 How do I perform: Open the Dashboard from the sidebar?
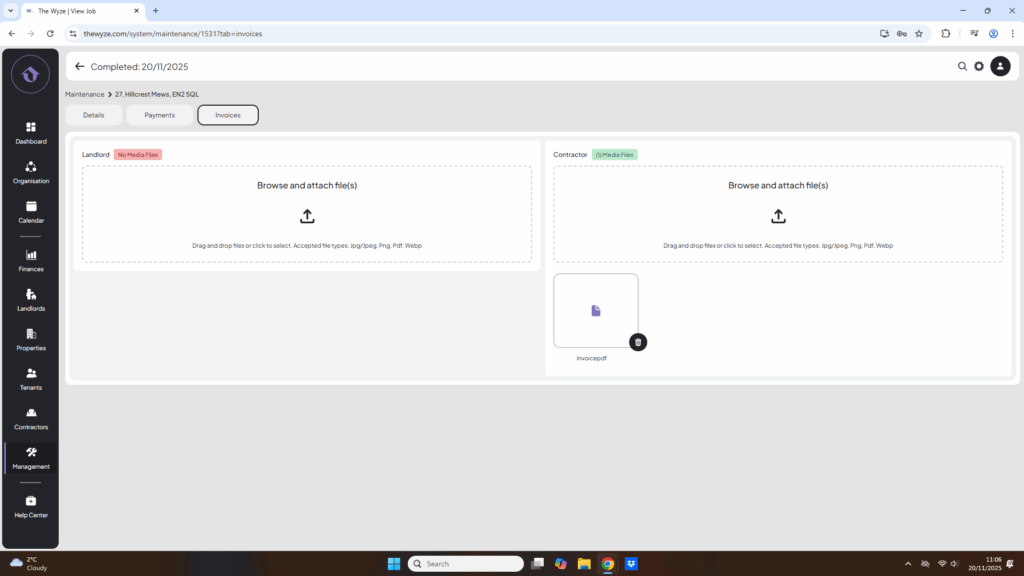point(31,132)
